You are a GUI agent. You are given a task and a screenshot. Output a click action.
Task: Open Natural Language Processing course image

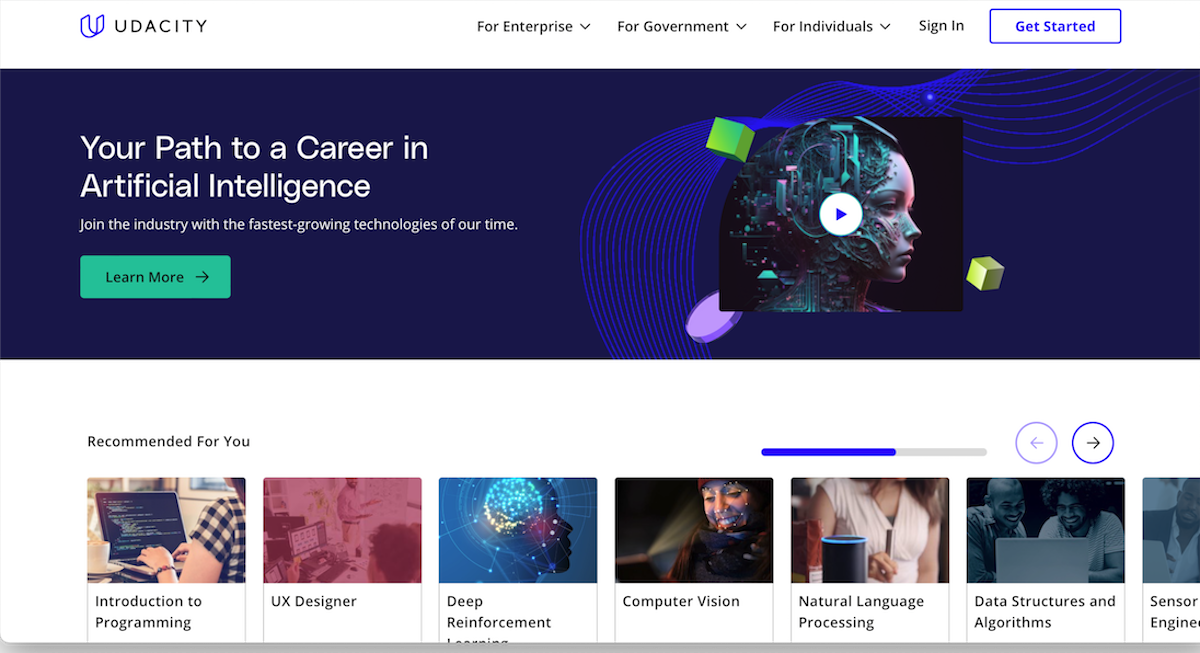pos(870,530)
